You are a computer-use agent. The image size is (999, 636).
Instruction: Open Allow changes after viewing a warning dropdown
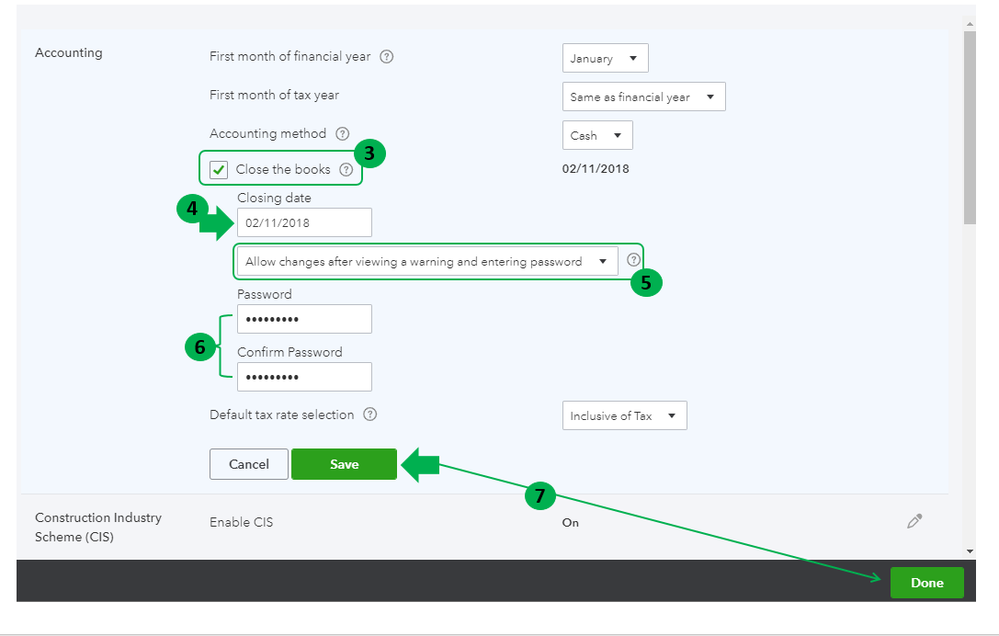coord(428,261)
